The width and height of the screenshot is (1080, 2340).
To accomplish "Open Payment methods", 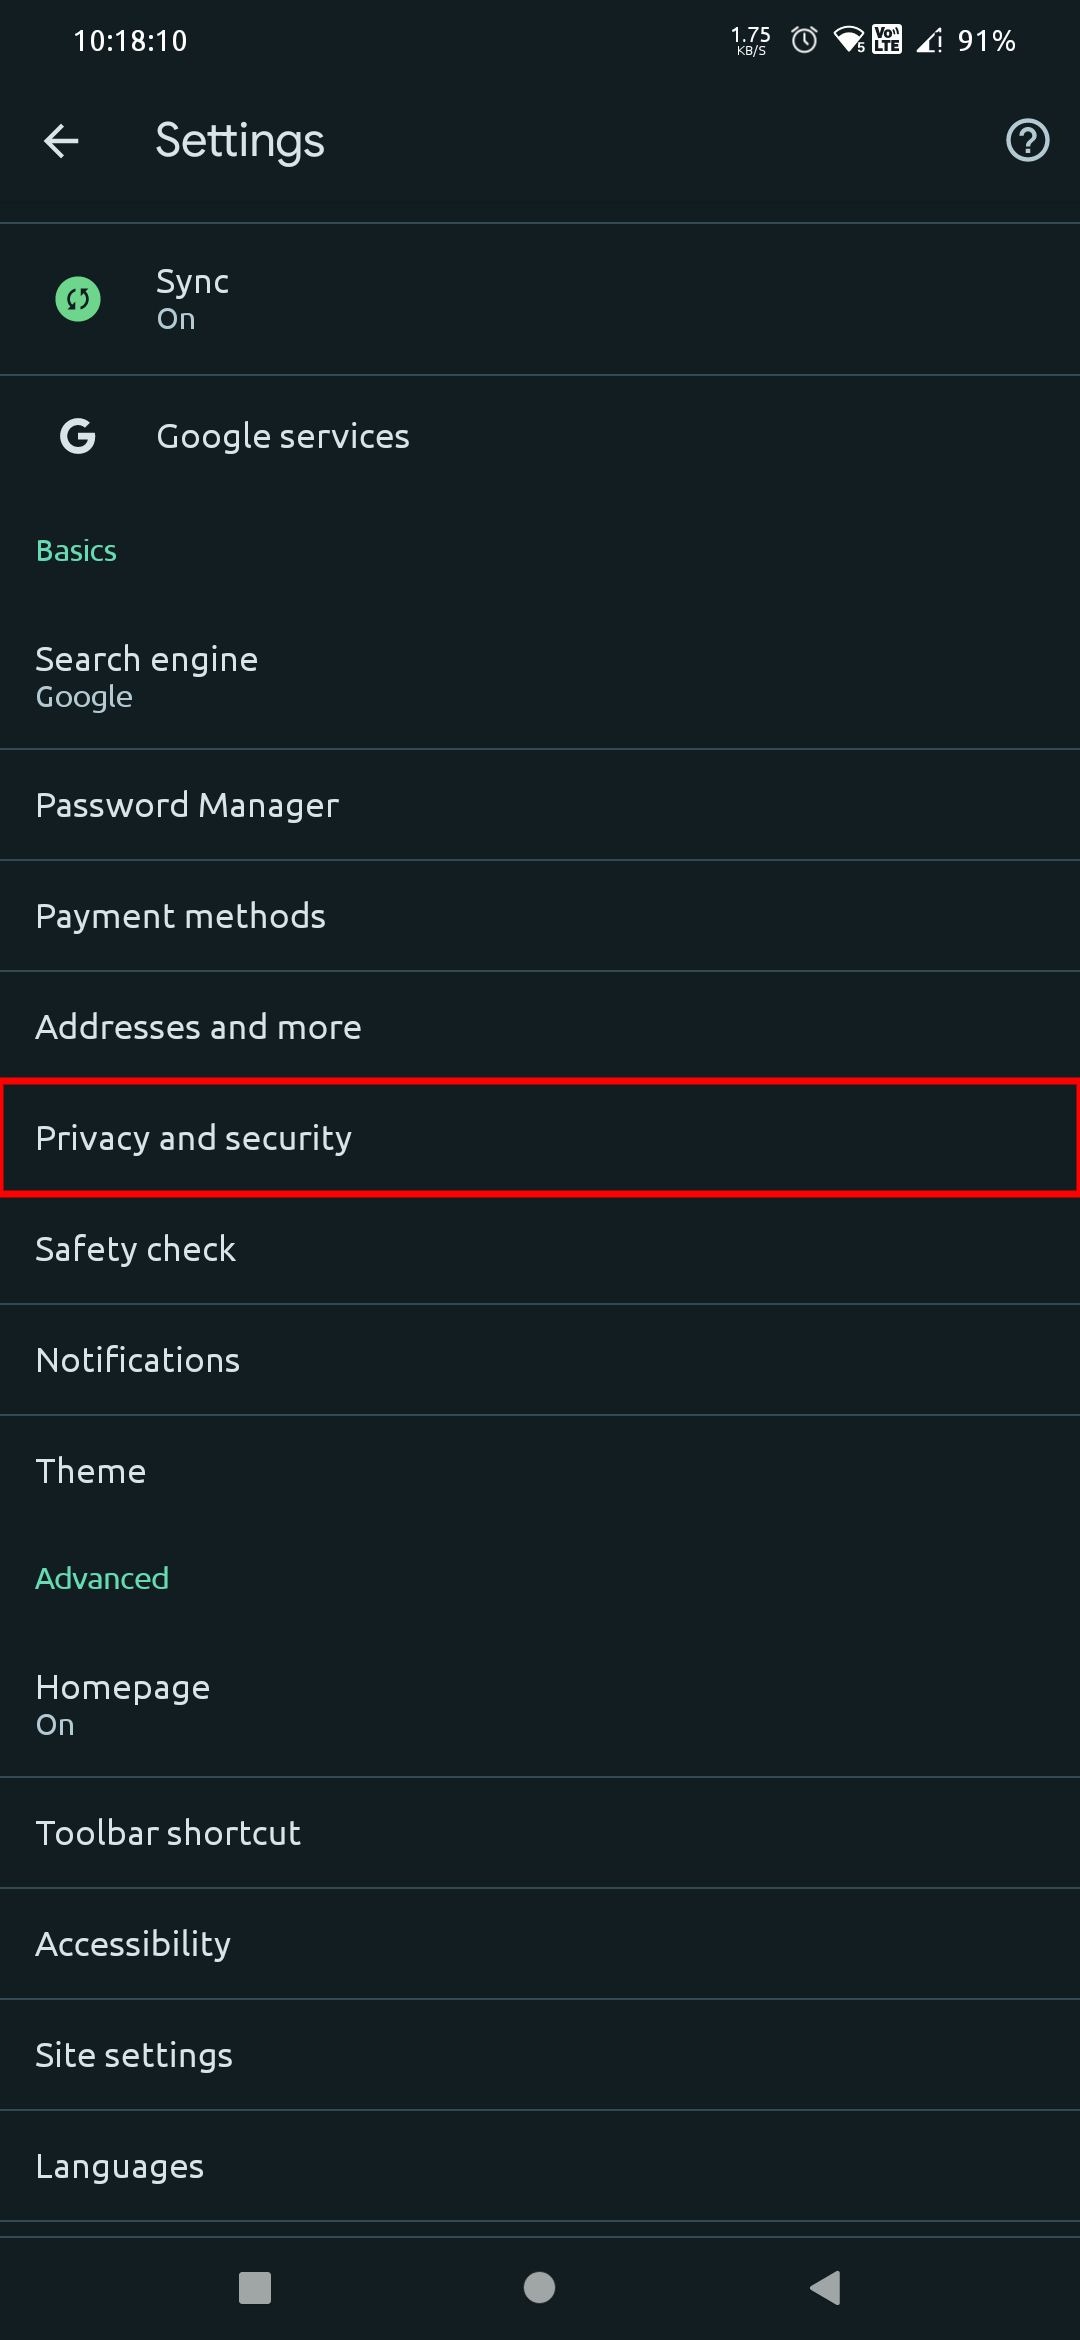I will pyautogui.click(x=540, y=916).
